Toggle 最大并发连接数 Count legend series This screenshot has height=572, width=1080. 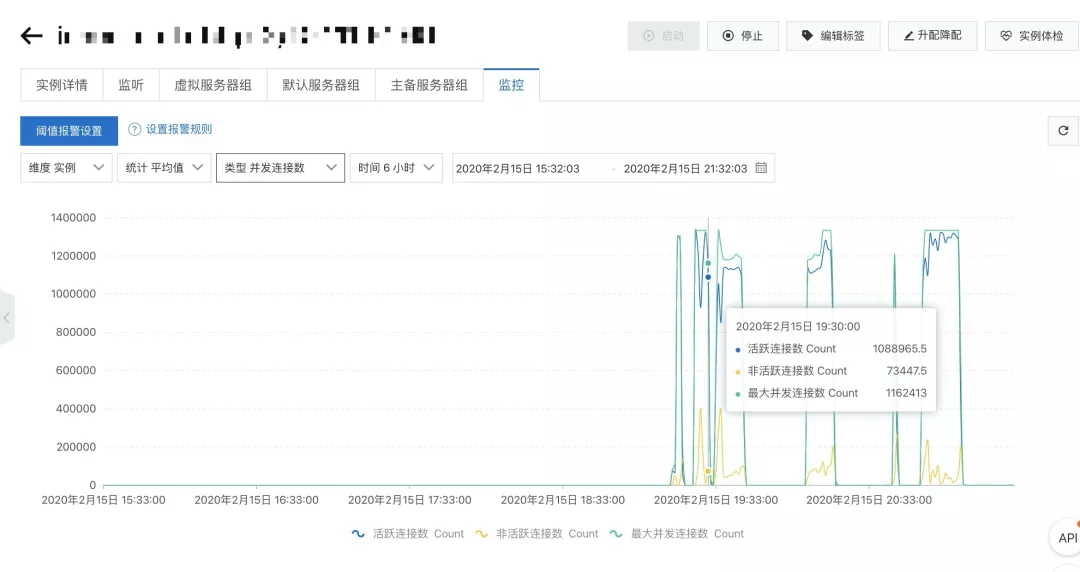[x=677, y=533]
